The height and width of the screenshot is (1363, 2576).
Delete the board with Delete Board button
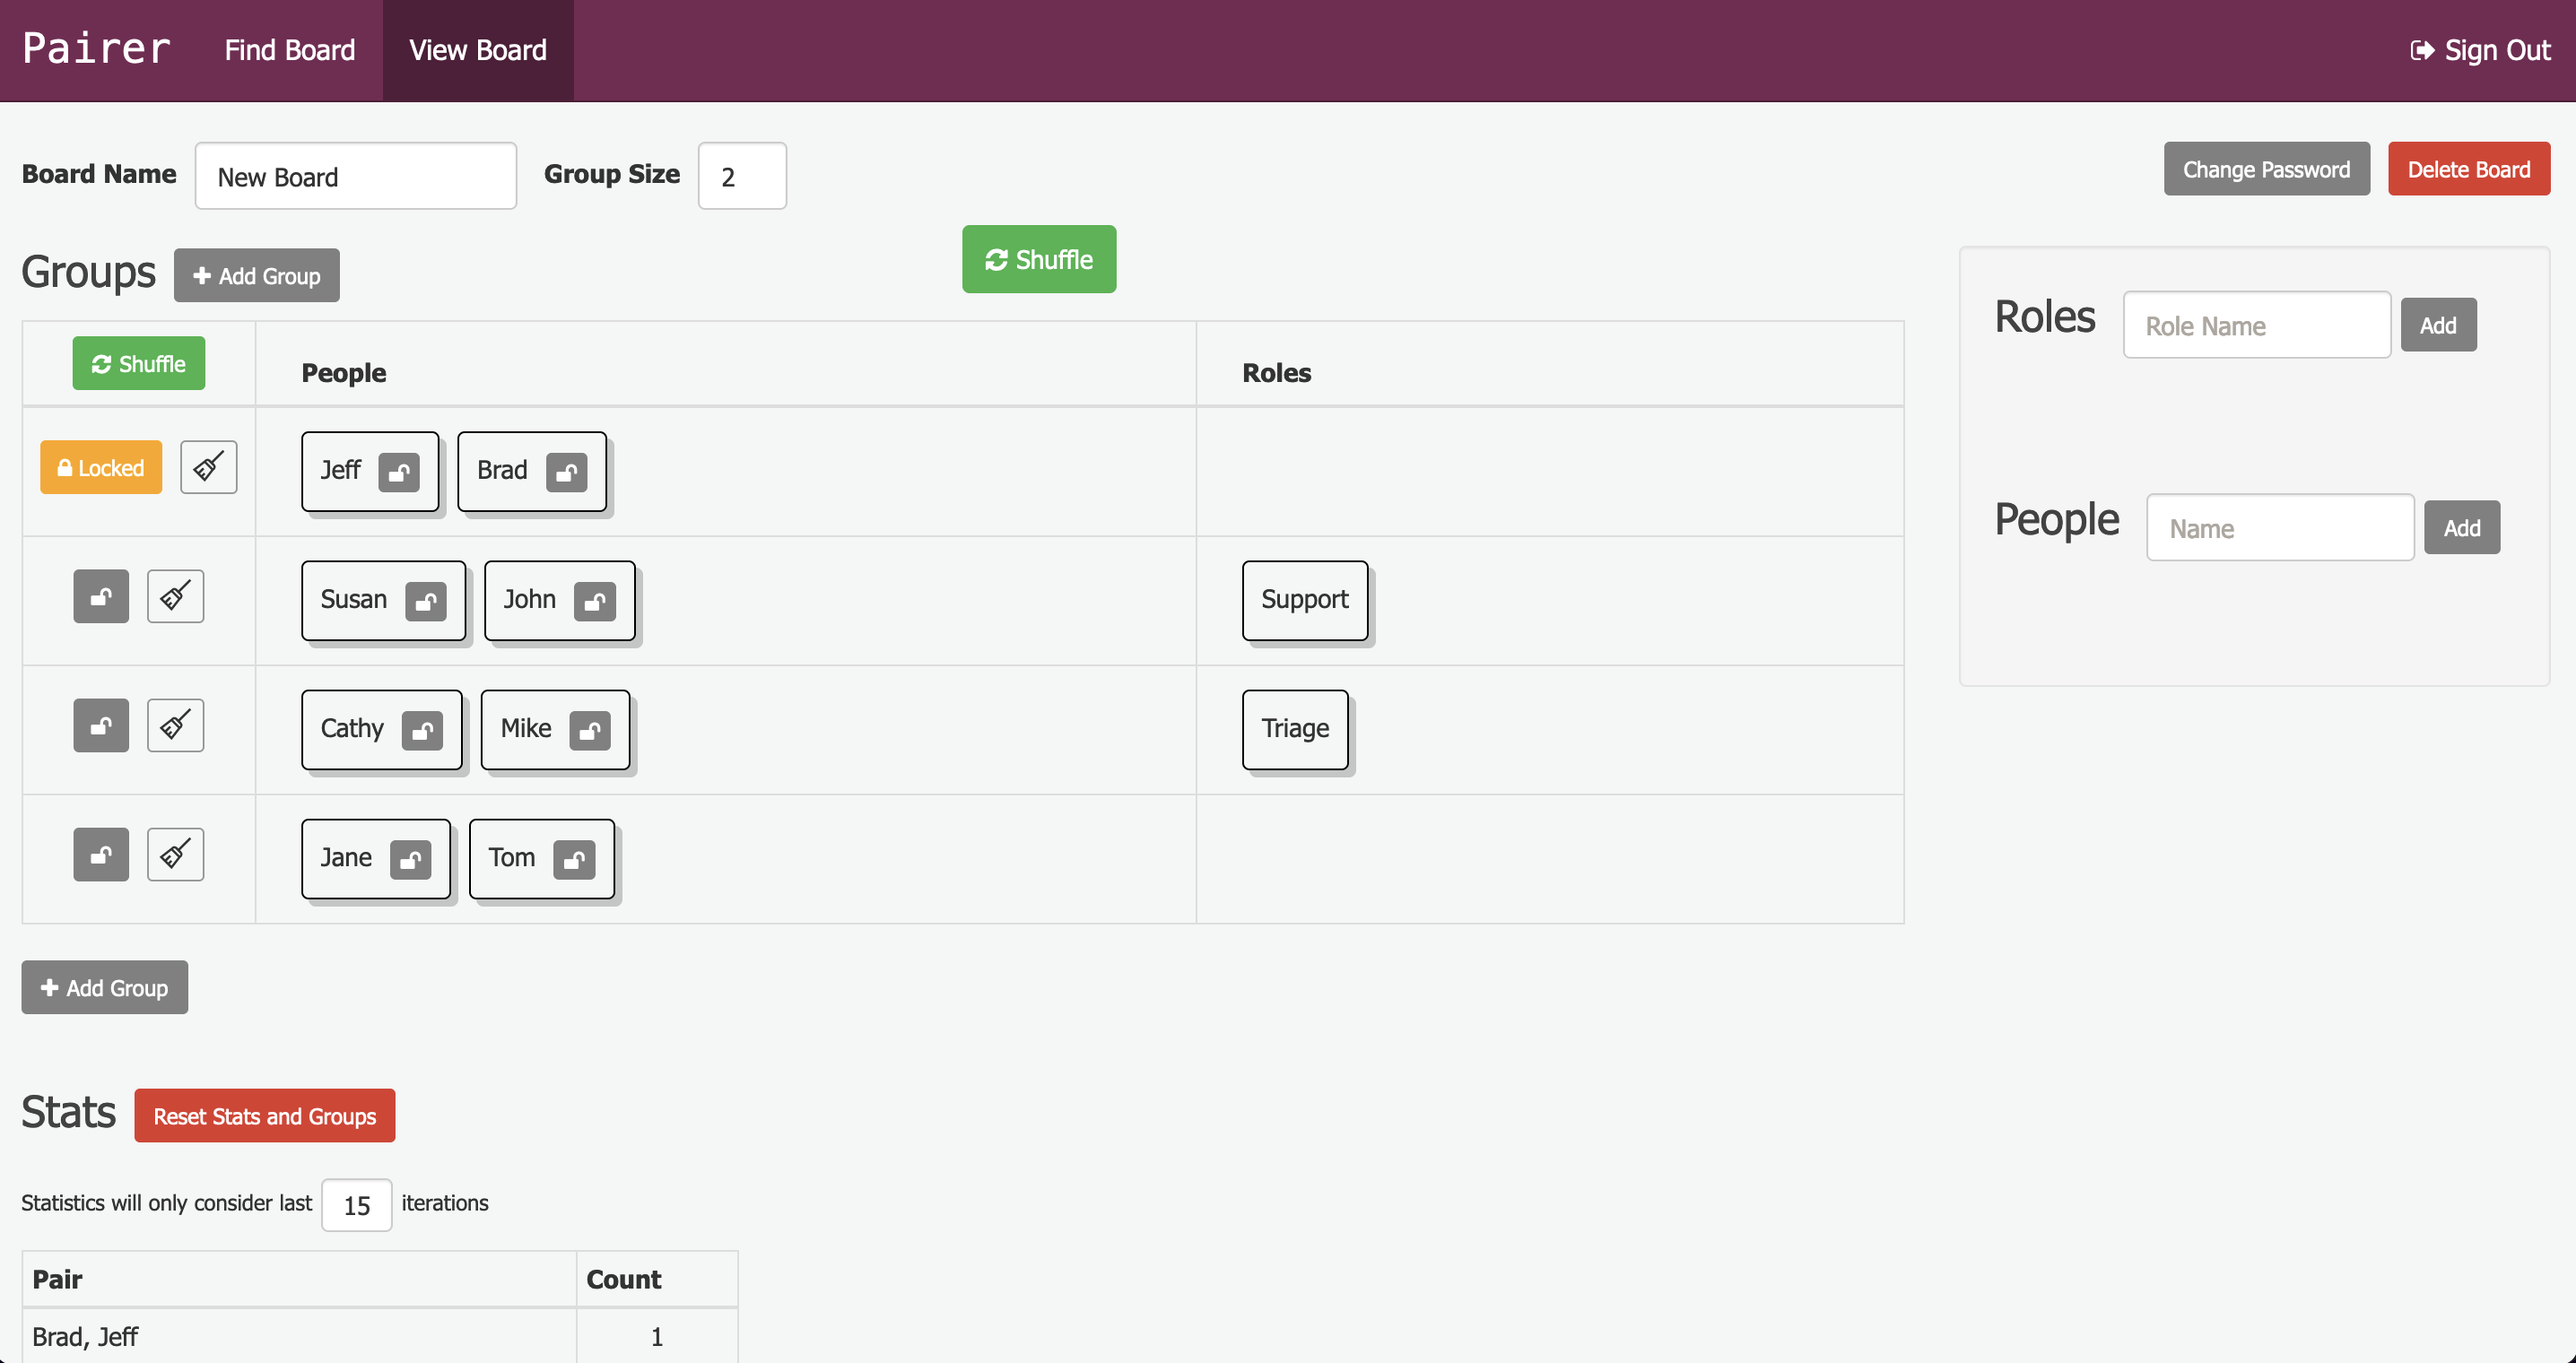[x=2468, y=169]
